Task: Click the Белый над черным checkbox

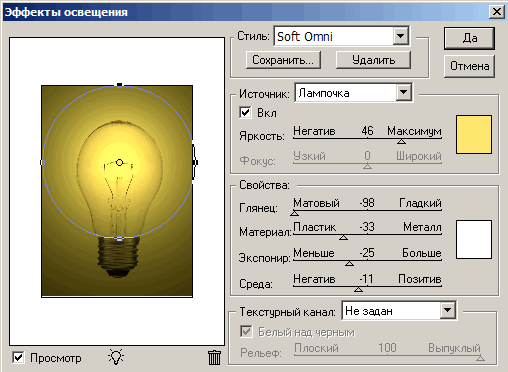Action: [246, 331]
